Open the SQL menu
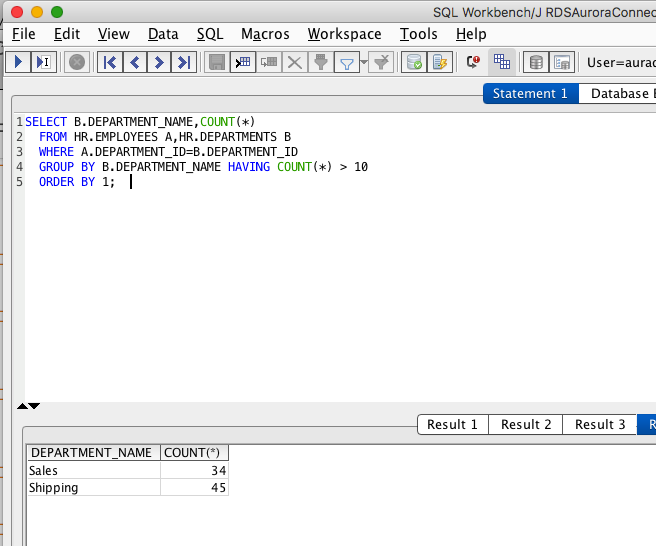Image resolution: width=656 pixels, height=546 pixels. [x=210, y=34]
